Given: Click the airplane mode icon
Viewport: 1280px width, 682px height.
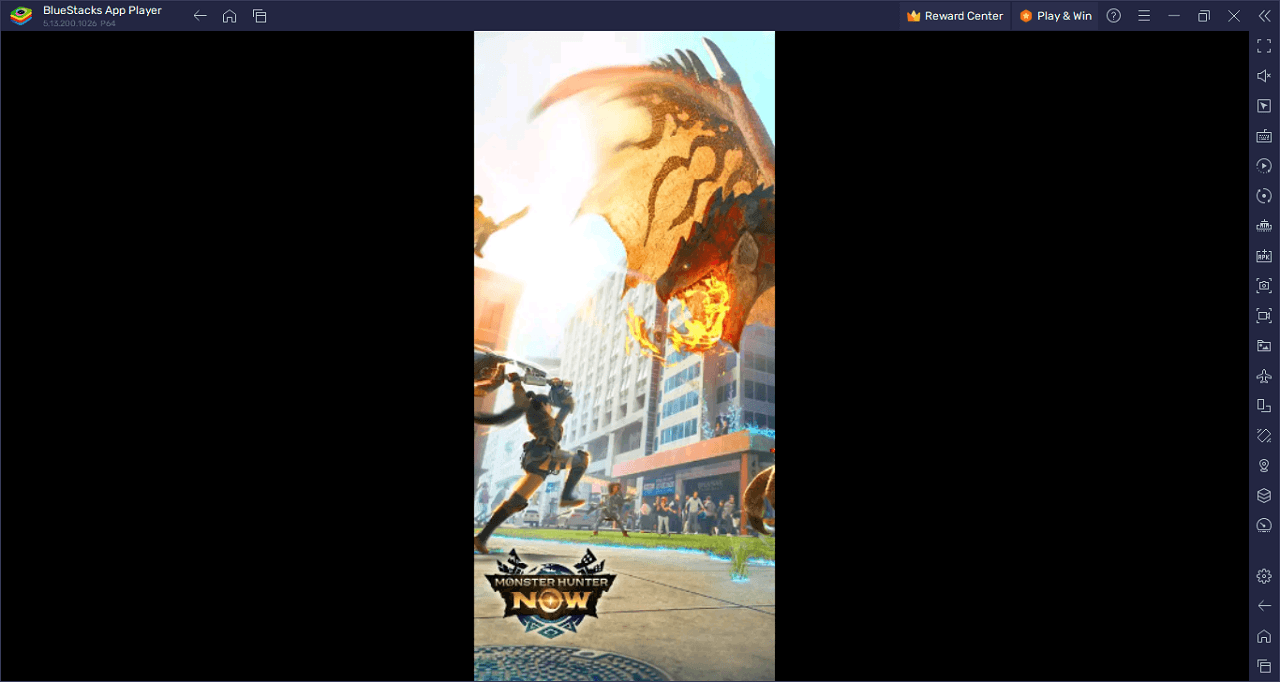Looking at the screenshot, I should 1264,376.
